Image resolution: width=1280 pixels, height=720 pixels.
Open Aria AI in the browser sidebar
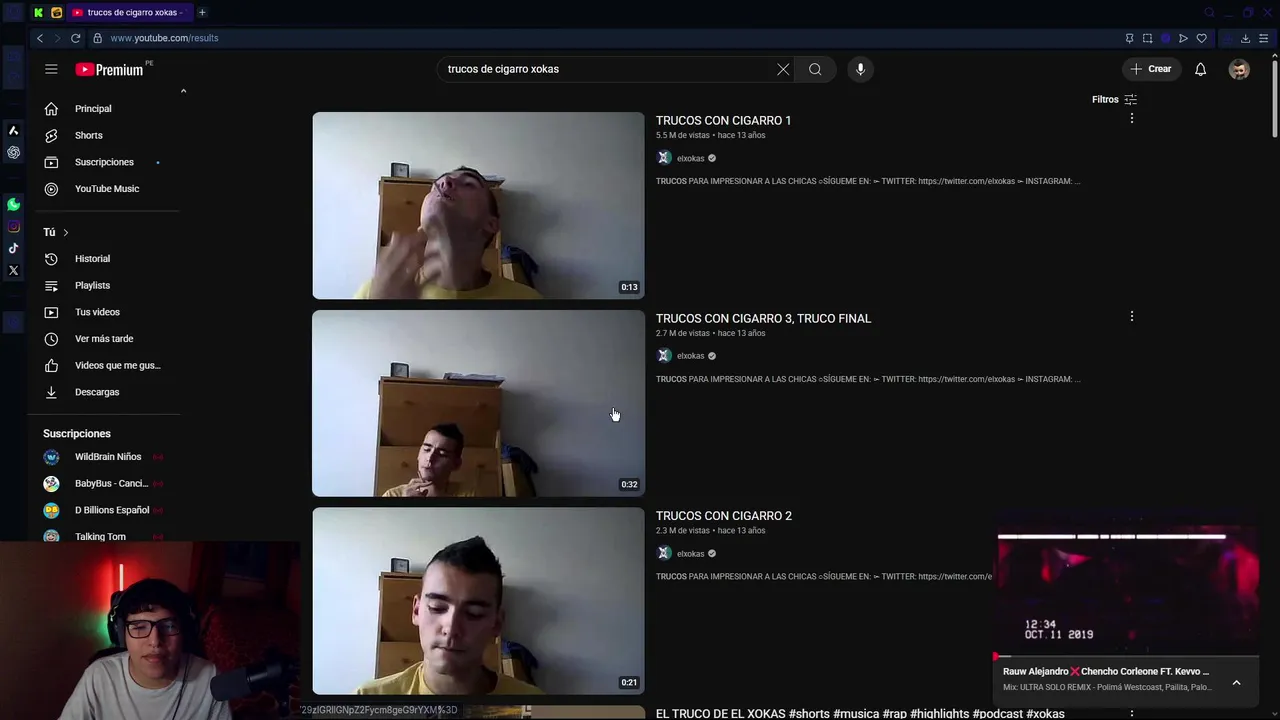pos(13,130)
